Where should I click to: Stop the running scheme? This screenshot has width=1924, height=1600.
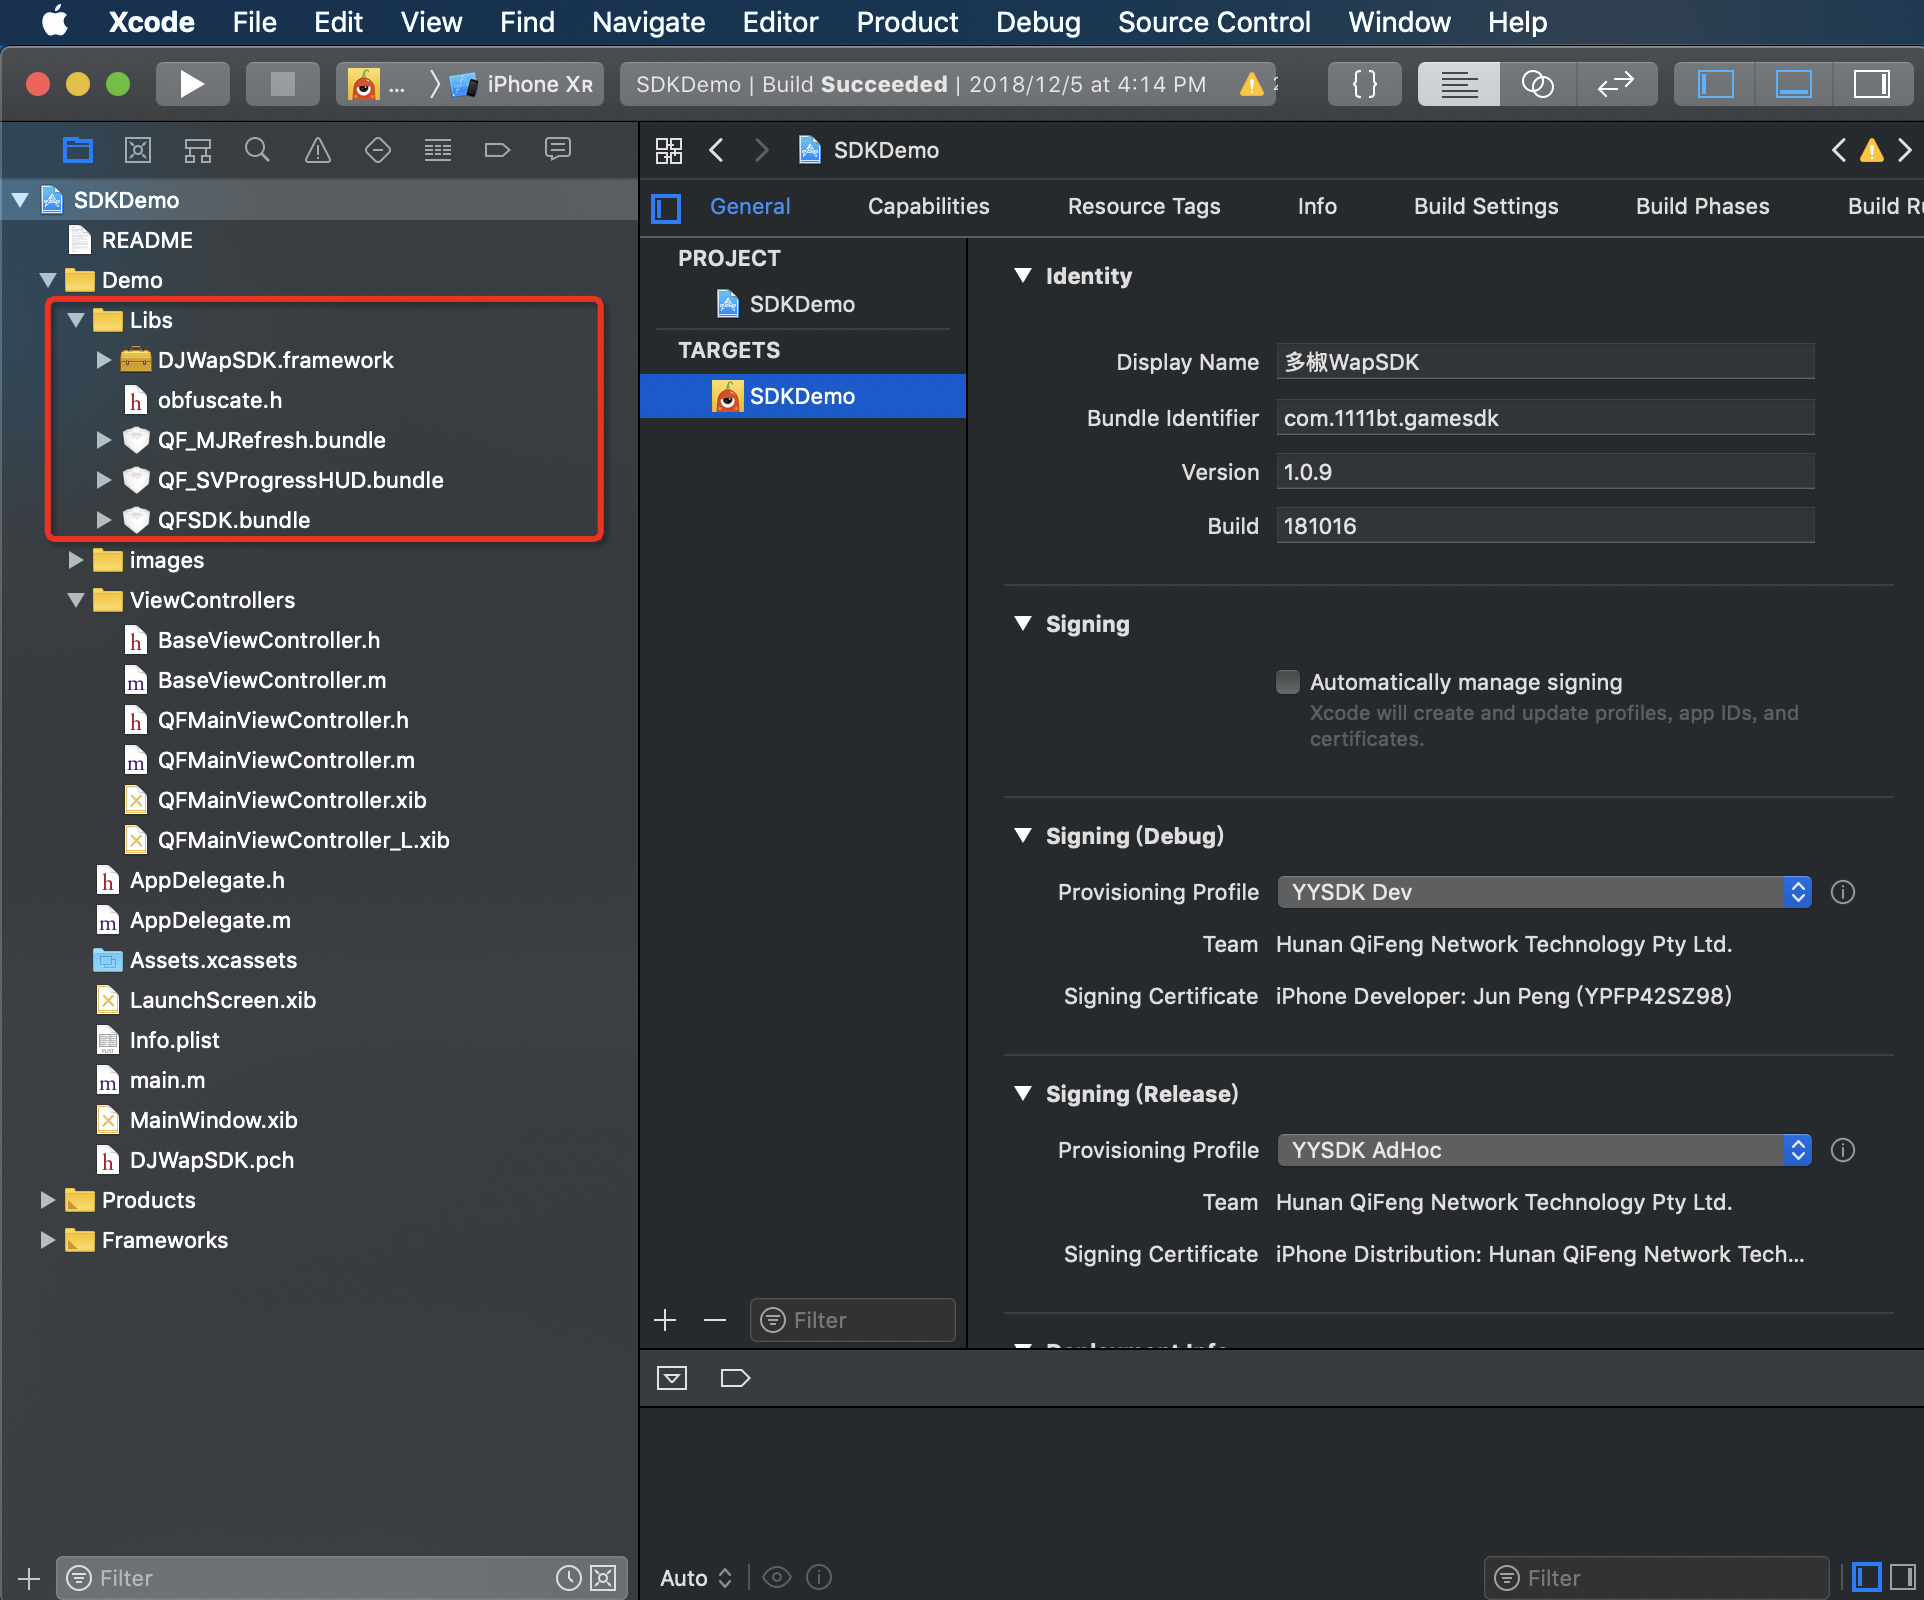tap(283, 84)
